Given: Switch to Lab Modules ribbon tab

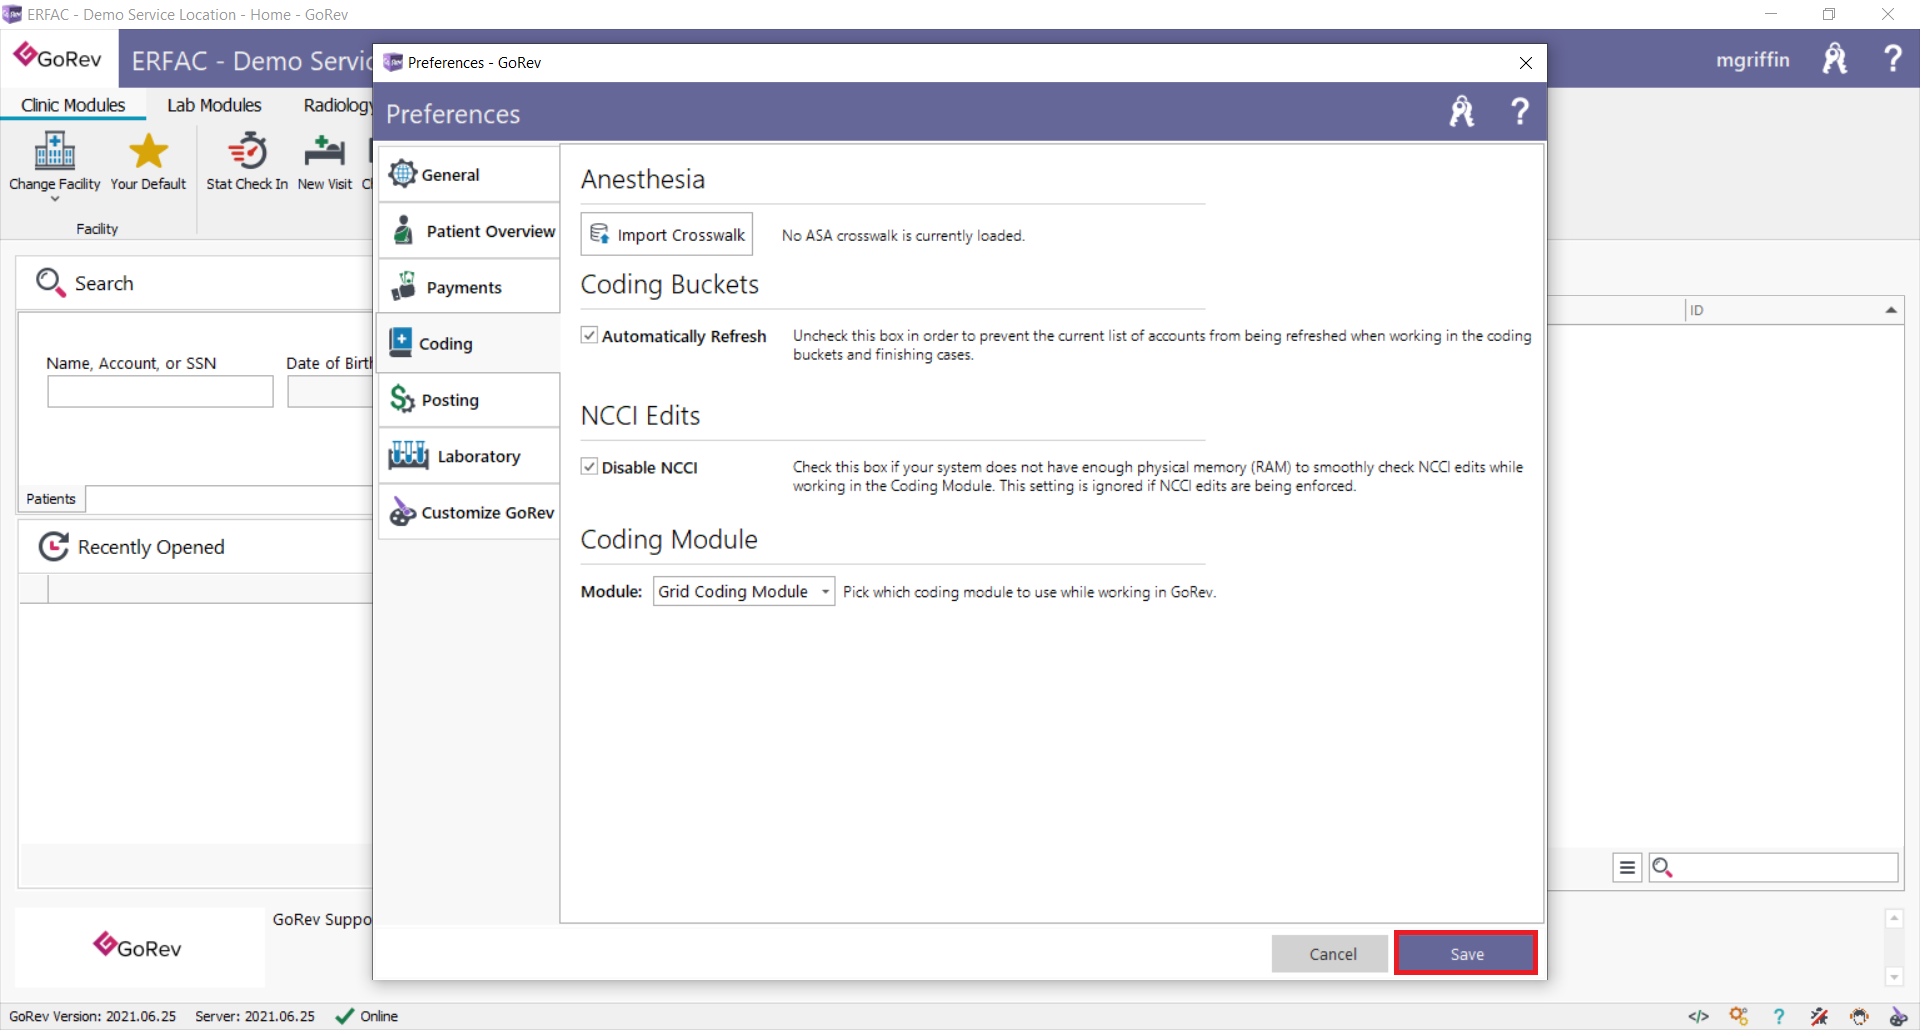Looking at the screenshot, I should (214, 105).
